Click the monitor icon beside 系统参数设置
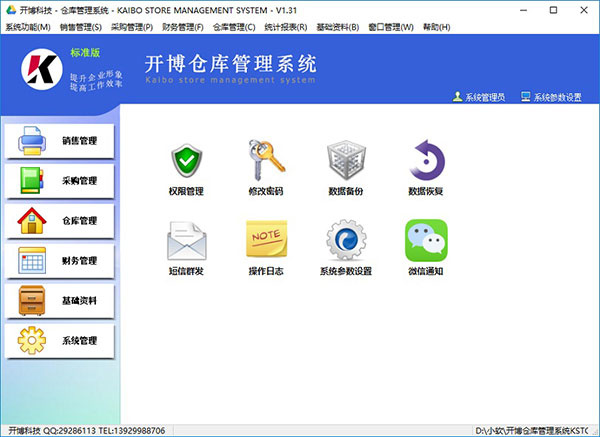Screen dimensions: 600x437 526,97
